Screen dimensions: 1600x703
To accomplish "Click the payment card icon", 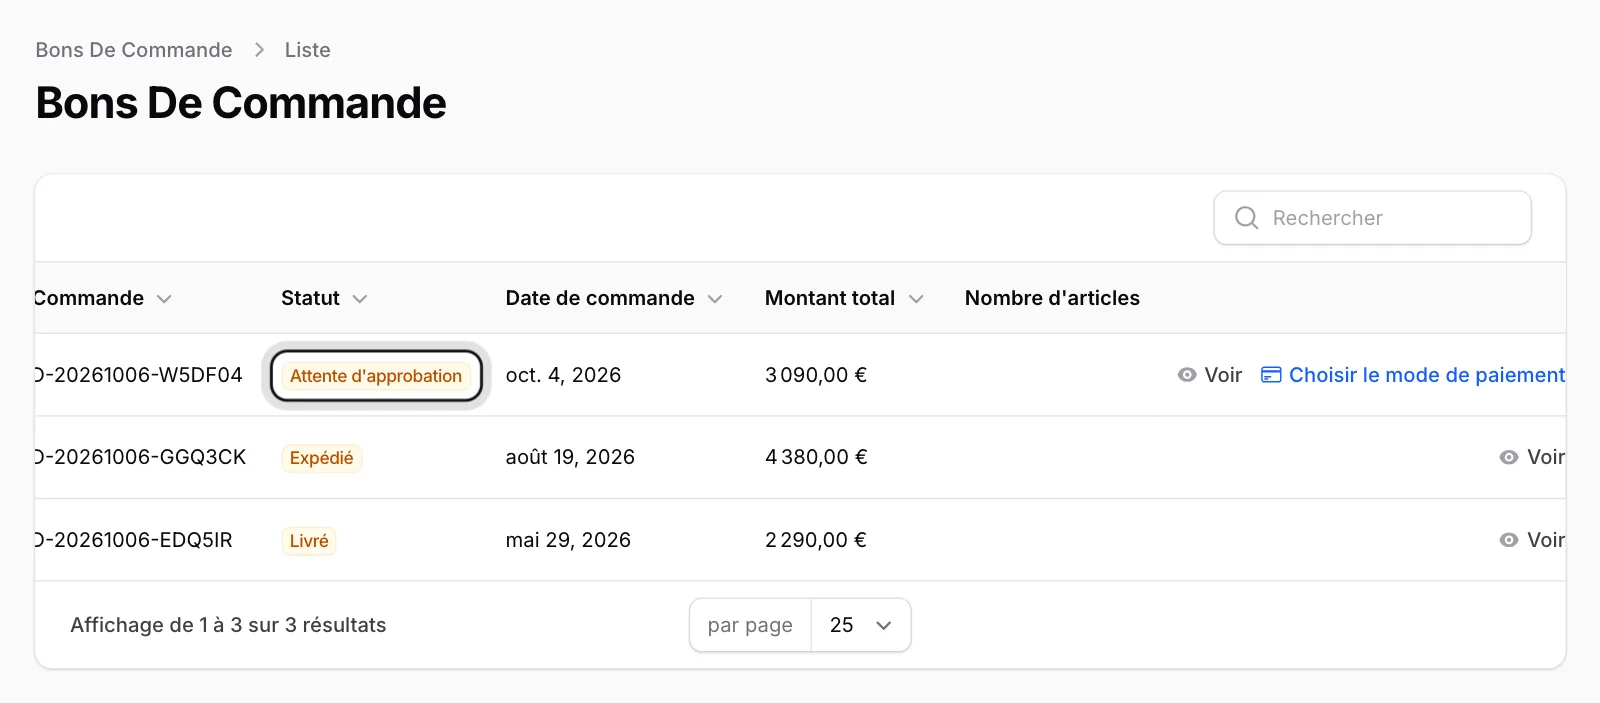I will coord(1271,375).
